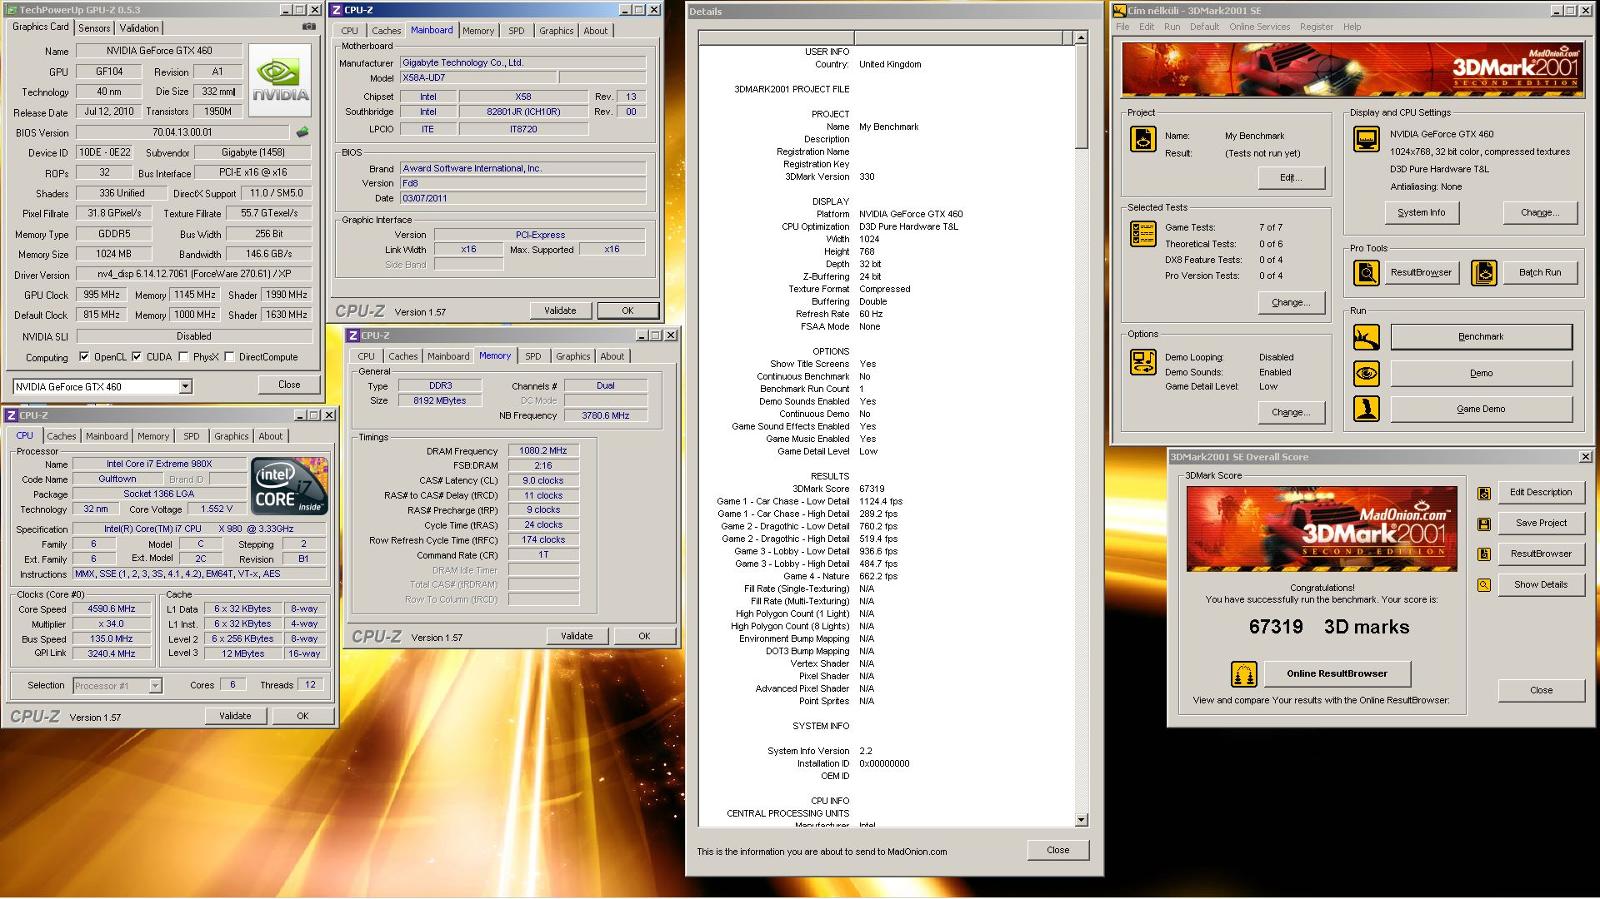
Task: Open the SPD tab in the mainboard CPU-Z window
Action: point(516,31)
